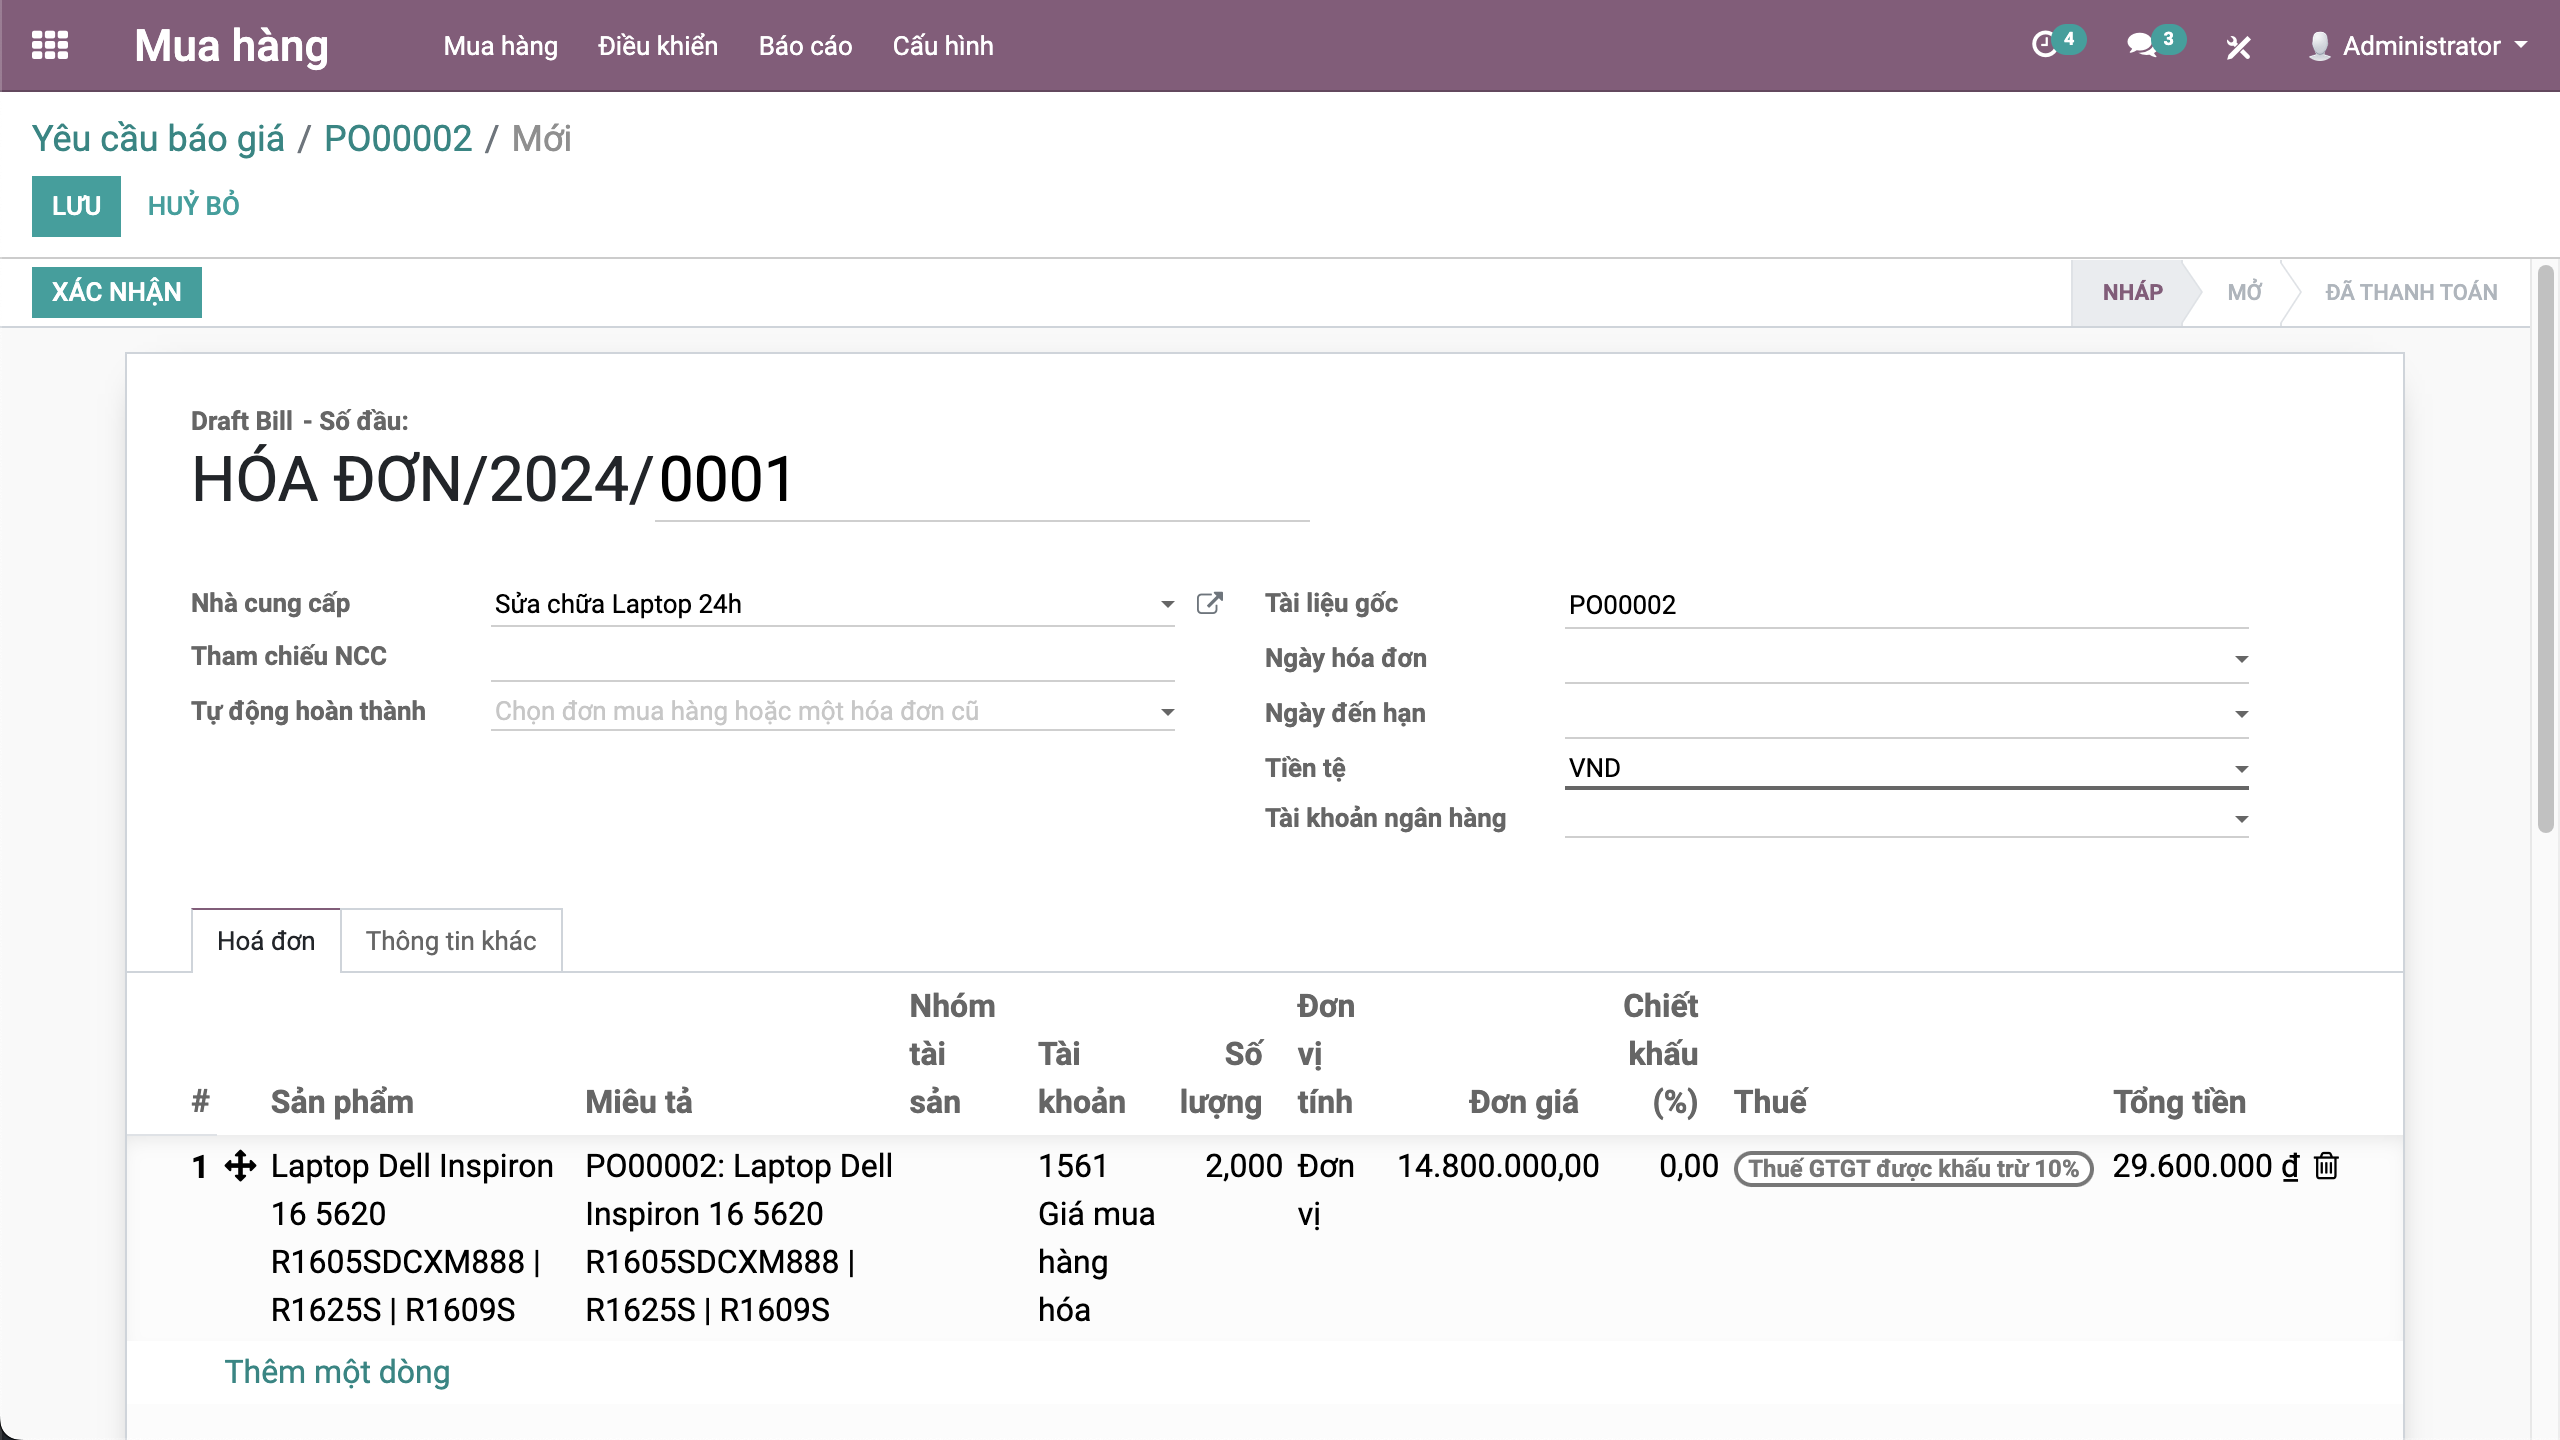Screen dimensions: 2560x1440
Task: Click the XÁC NHẬN button
Action: (117, 292)
